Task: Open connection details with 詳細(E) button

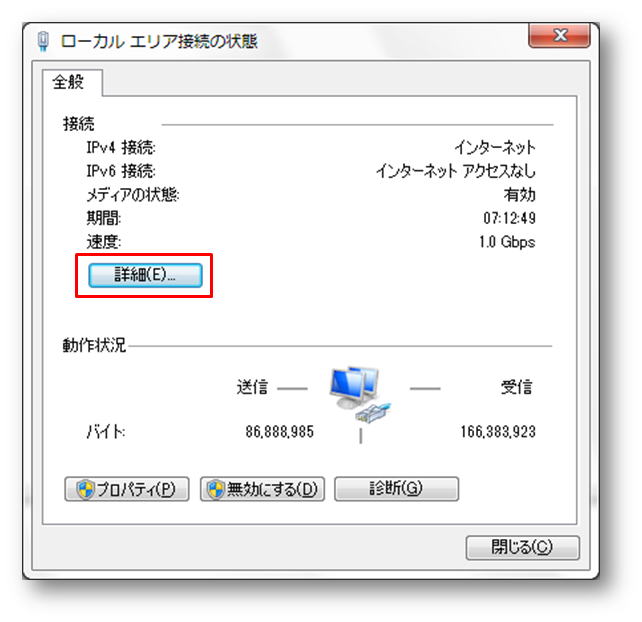Action: point(145,275)
